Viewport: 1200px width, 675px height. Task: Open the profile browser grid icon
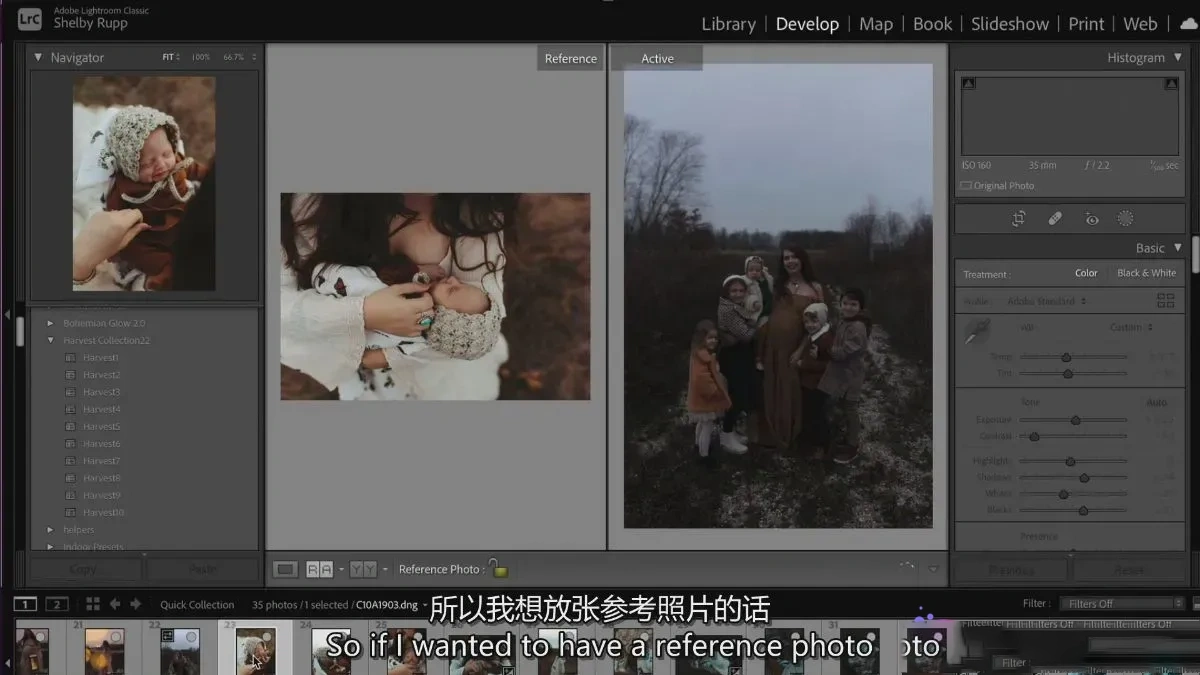coord(1165,300)
